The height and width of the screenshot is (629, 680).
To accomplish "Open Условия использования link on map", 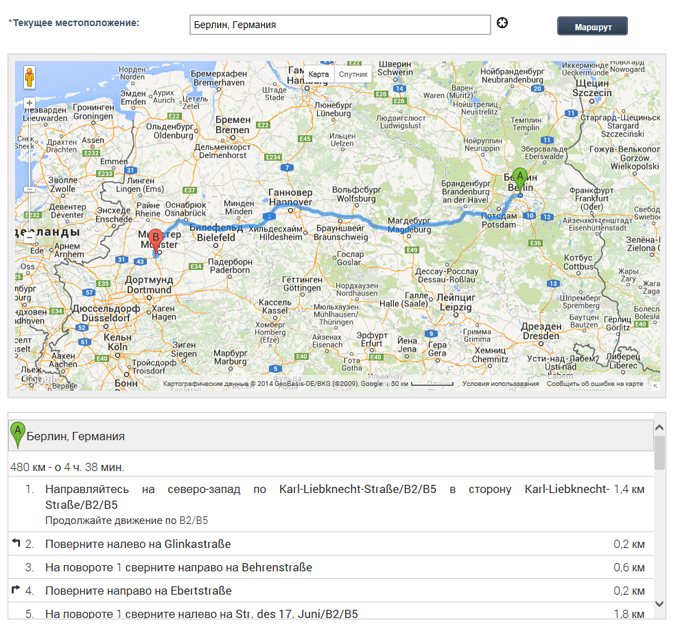I will click(x=500, y=383).
